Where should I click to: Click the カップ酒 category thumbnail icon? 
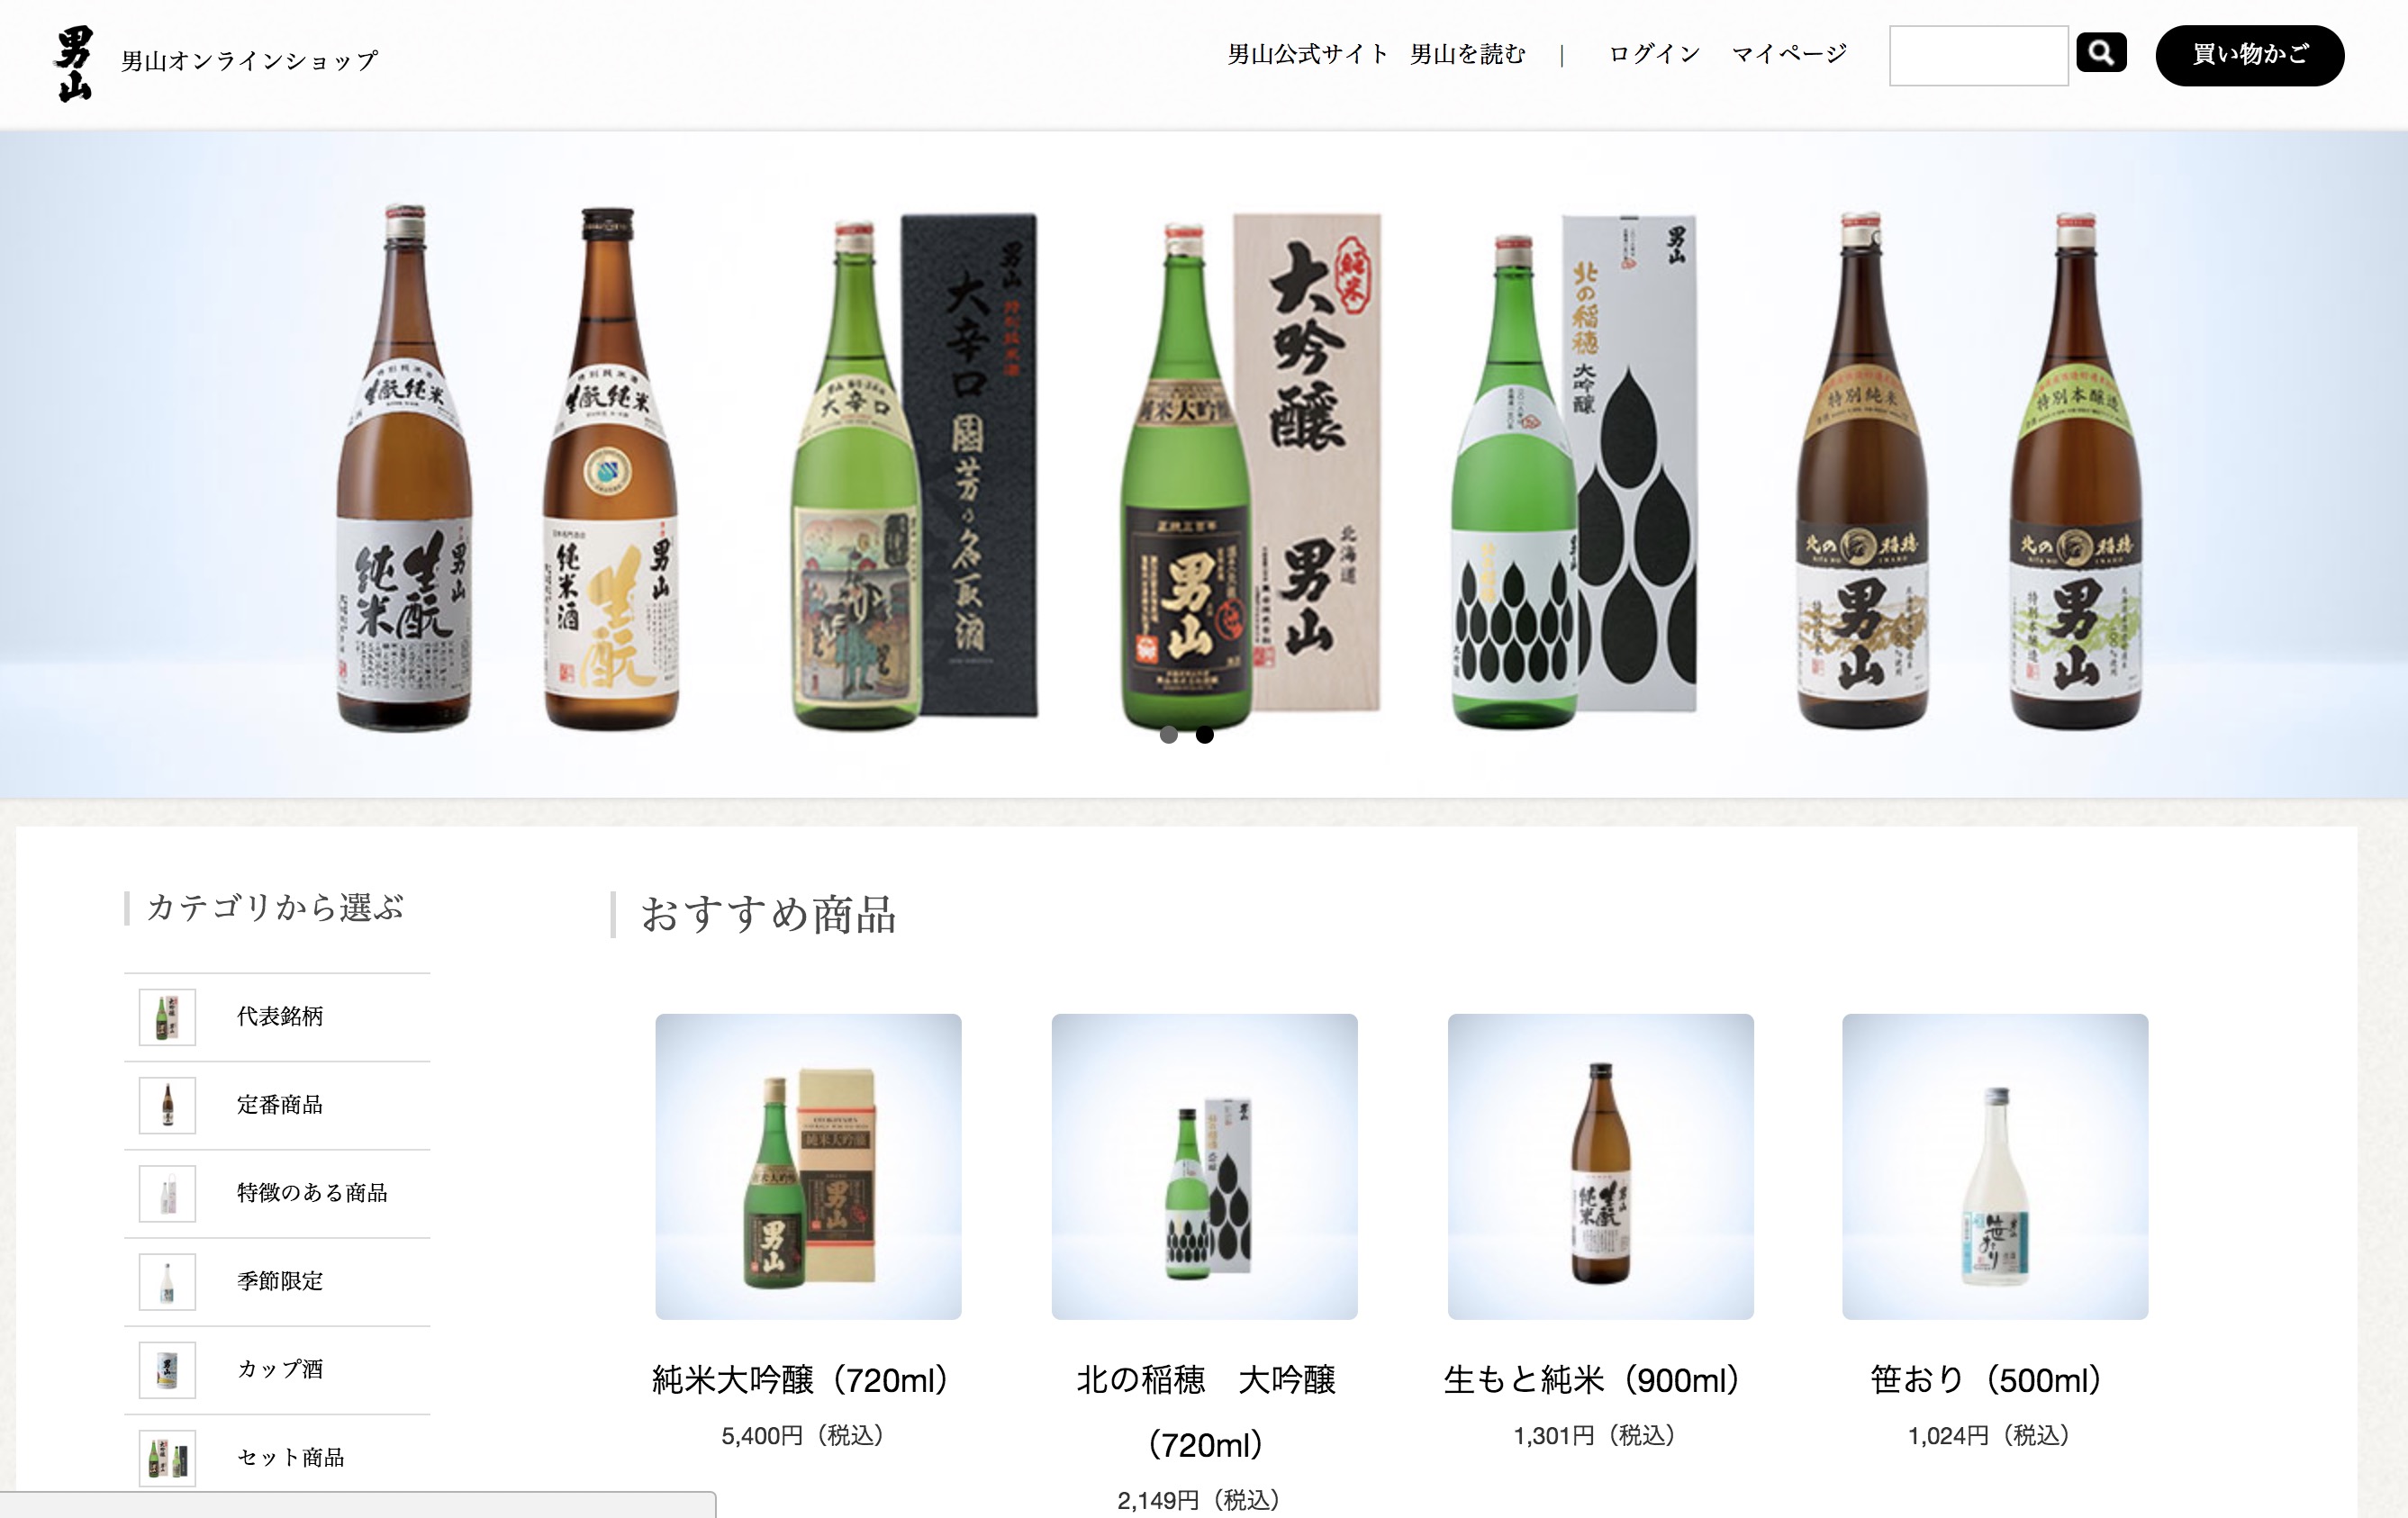pos(167,1369)
